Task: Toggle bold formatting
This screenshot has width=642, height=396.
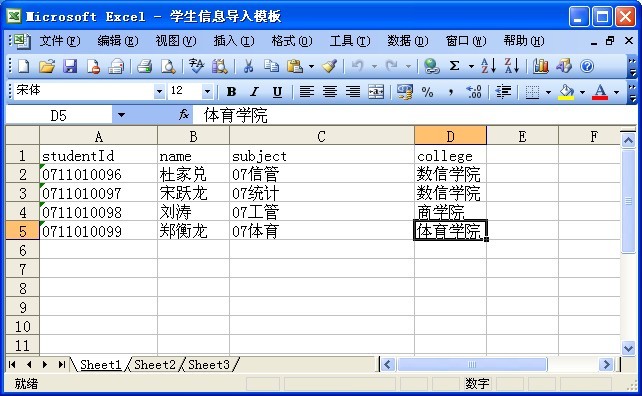Action: [231, 92]
